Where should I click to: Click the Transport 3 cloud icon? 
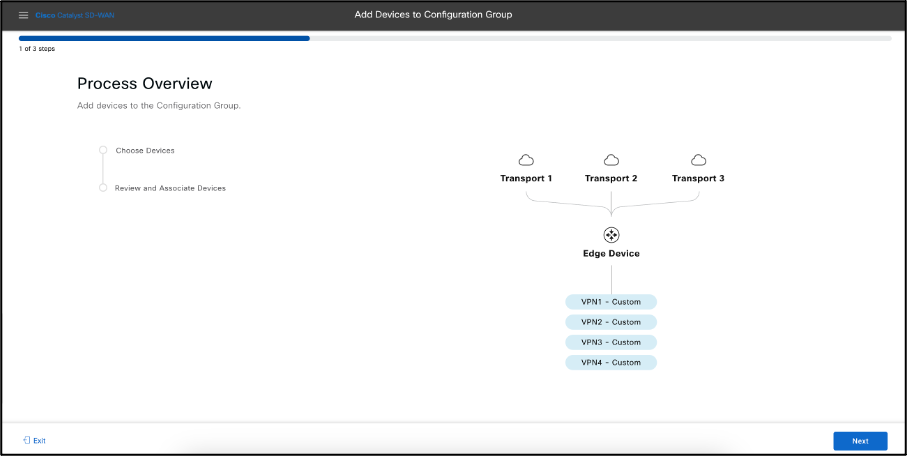click(x=698, y=160)
